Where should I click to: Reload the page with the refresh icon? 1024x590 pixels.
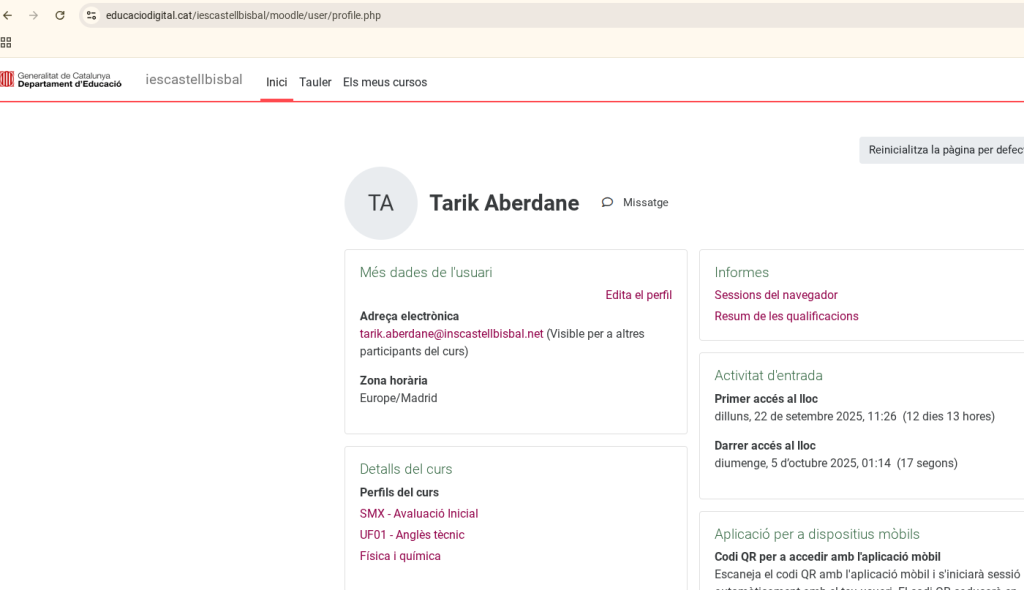point(60,15)
